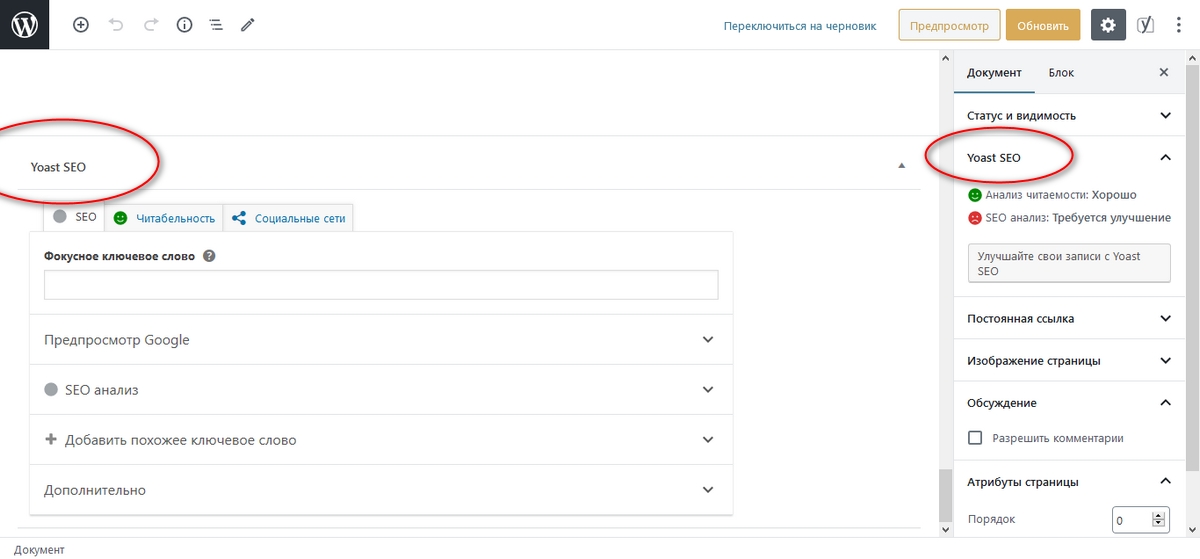Increase the Порядок value with stepper

[1159, 516]
